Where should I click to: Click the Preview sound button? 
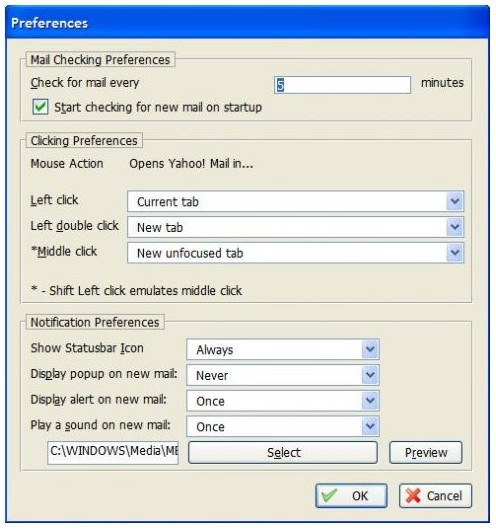coord(426,452)
